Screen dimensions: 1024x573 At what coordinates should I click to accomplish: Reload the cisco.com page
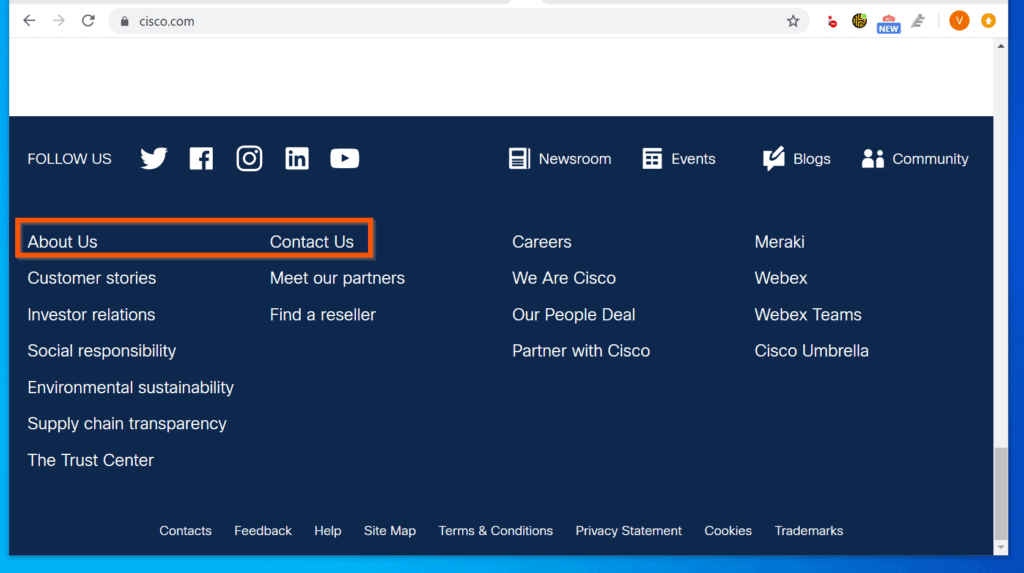click(88, 21)
